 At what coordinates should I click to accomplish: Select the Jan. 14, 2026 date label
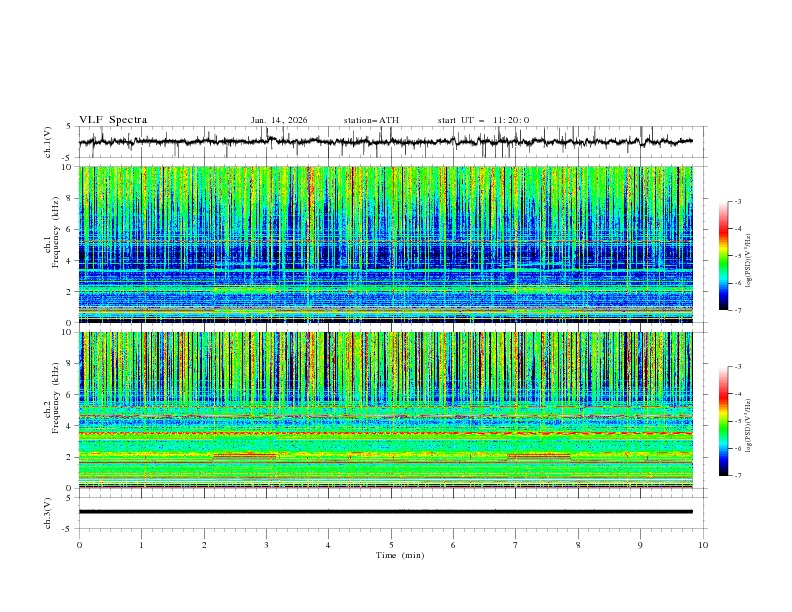(279, 120)
